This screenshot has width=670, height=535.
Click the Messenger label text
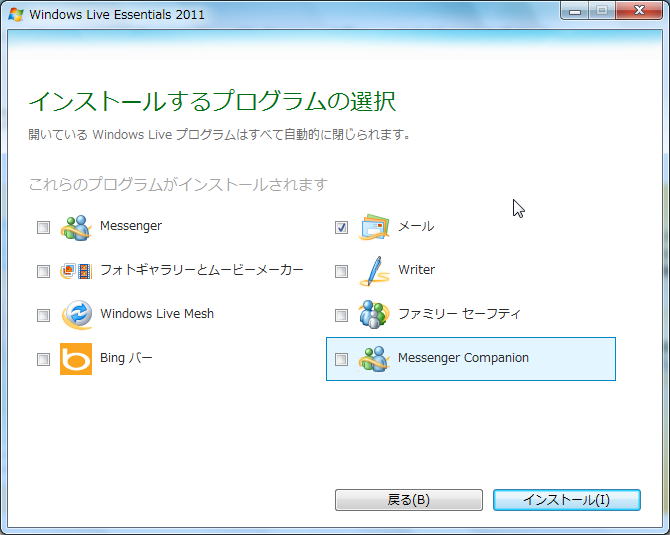(131, 226)
